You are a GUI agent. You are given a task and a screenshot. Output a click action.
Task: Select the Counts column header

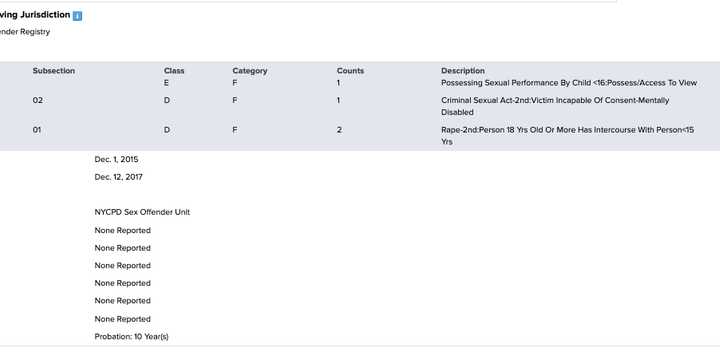(x=350, y=71)
